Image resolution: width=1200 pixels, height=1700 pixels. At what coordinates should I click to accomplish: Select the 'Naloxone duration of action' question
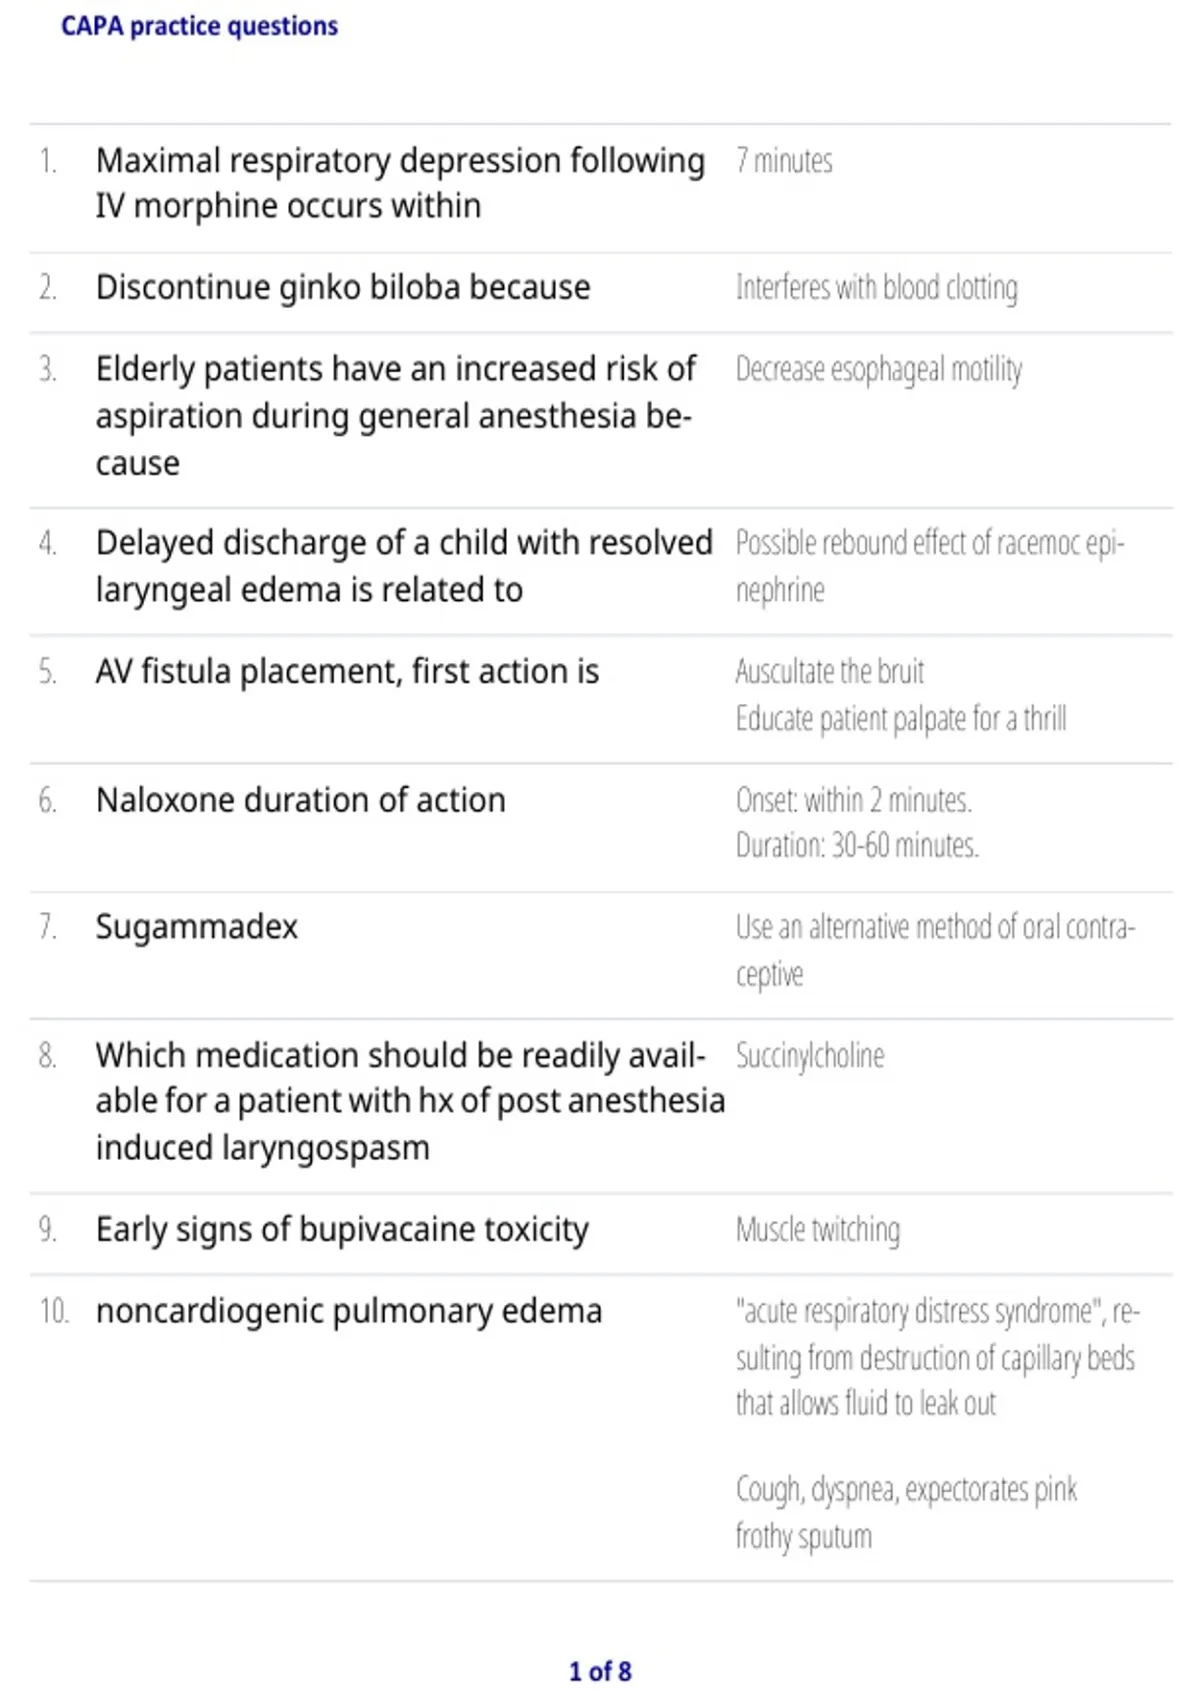pos(301,800)
